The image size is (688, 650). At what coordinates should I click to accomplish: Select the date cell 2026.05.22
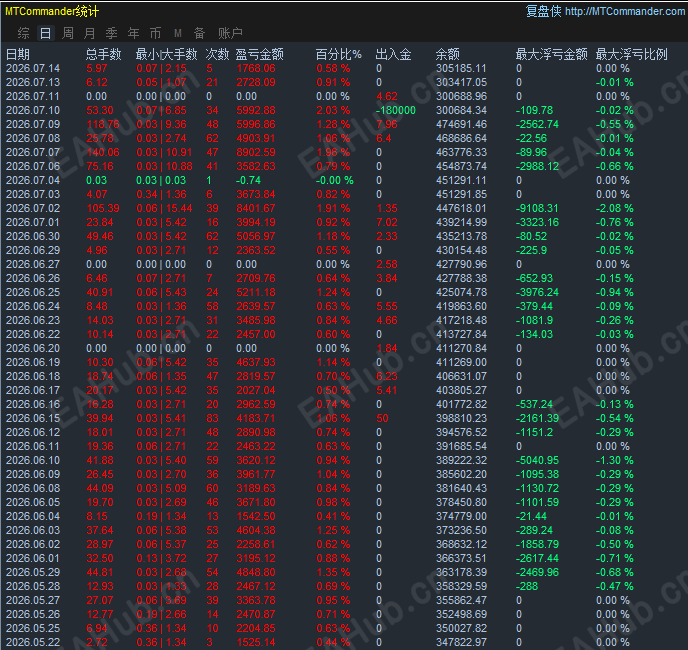coord(33,642)
